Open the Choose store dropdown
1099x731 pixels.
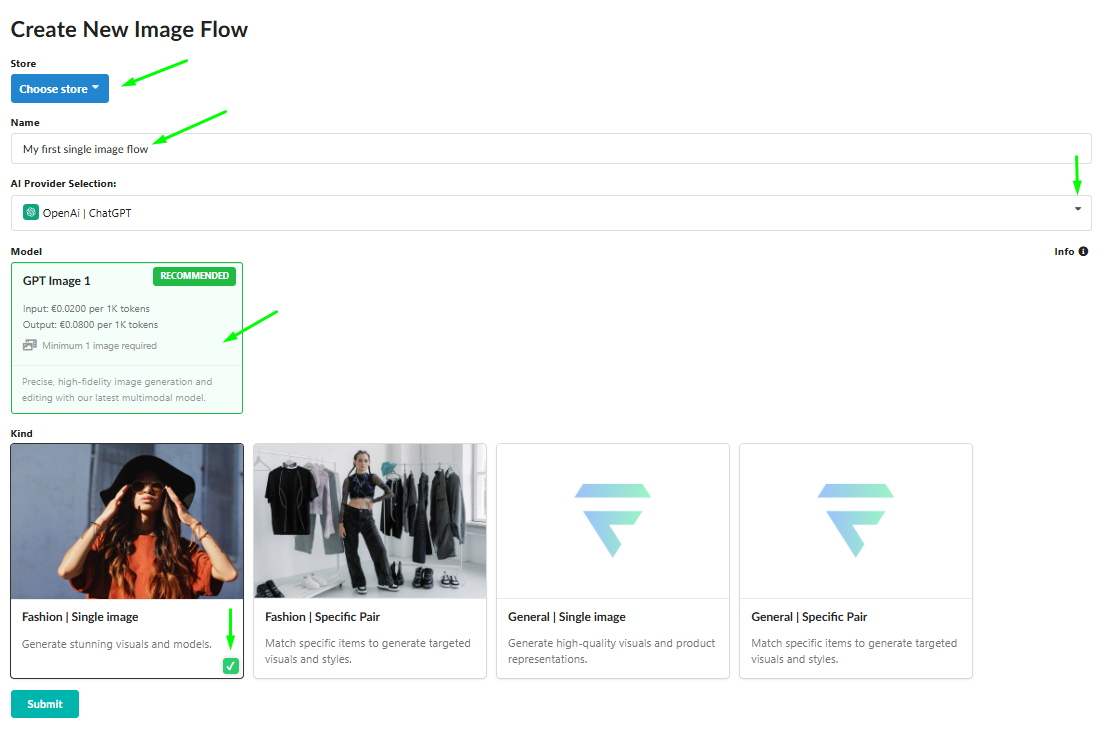pos(60,89)
